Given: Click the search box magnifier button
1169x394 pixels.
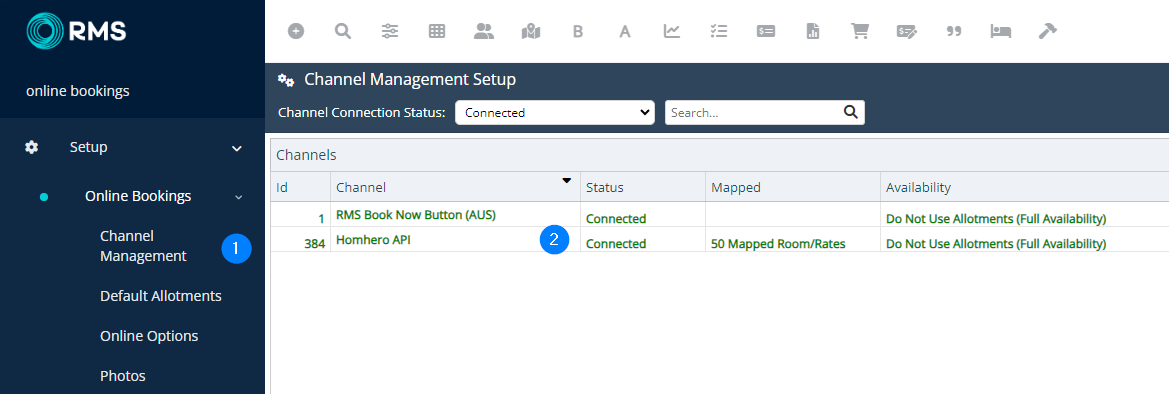Looking at the screenshot, I should pos(851,112).
